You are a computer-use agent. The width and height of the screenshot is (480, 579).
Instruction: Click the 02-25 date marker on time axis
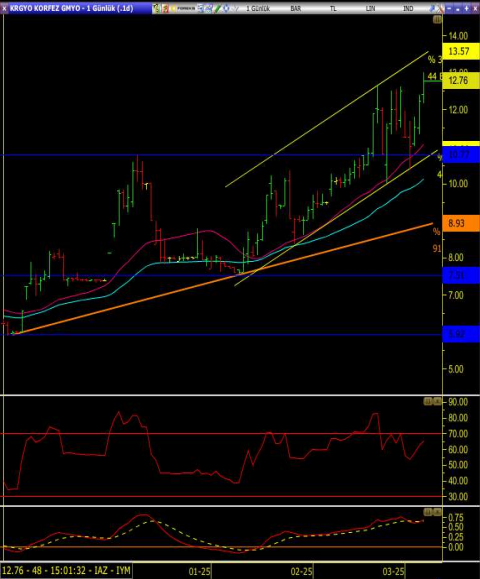point(301,571)
